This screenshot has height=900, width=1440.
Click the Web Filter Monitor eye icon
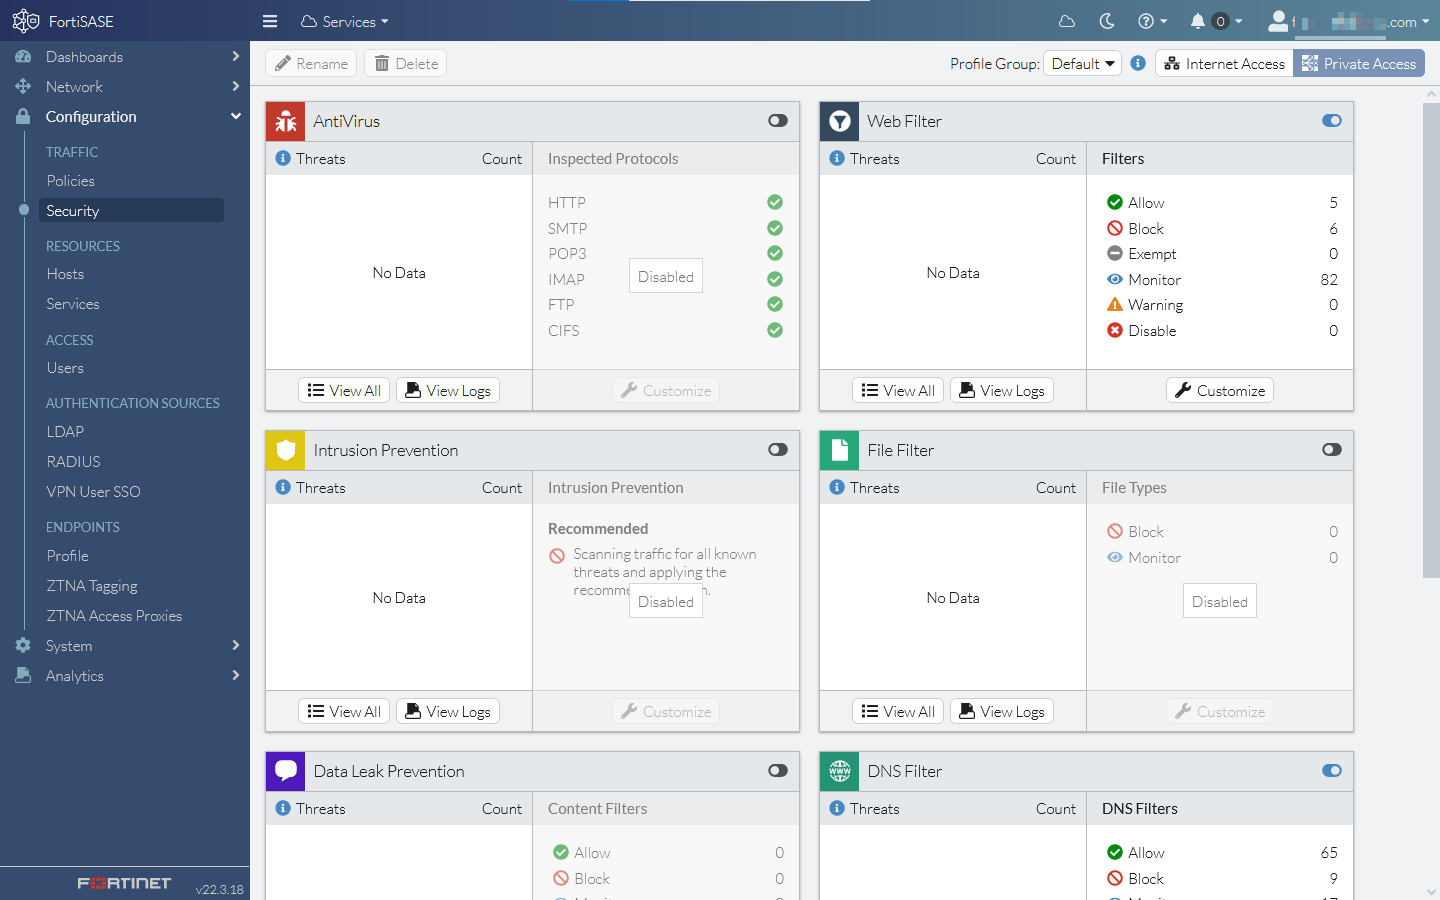(x=1115, y=279)
